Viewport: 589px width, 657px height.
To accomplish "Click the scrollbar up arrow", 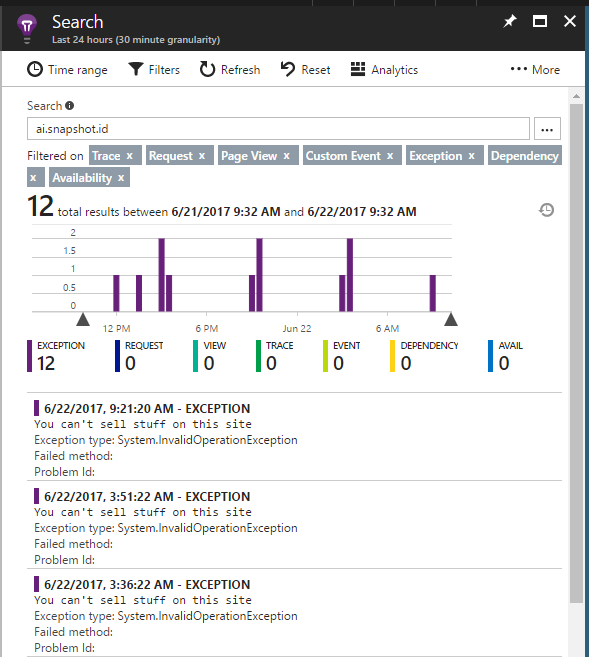I will click(x=576, y=96).
